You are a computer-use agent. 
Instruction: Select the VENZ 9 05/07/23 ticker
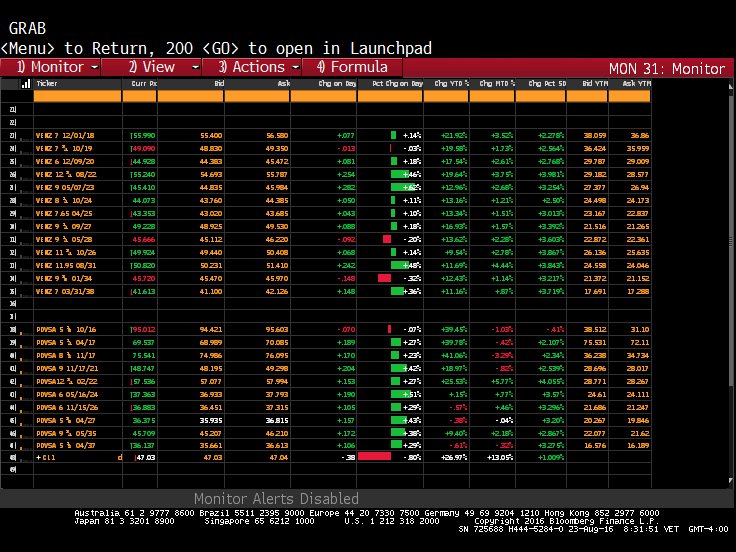[65, 187]
